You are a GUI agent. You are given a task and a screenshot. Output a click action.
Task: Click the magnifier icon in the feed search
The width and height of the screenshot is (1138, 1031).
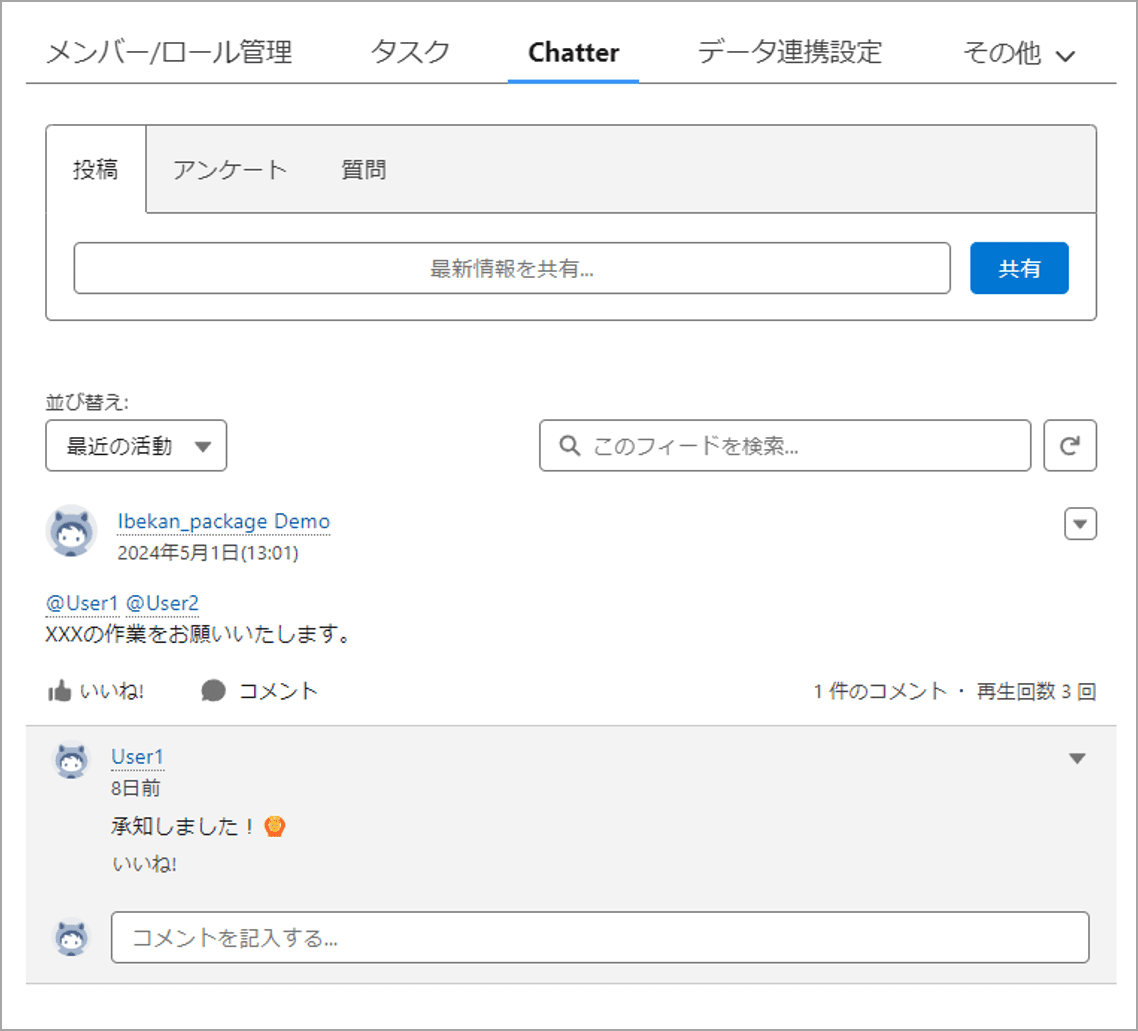569,446
